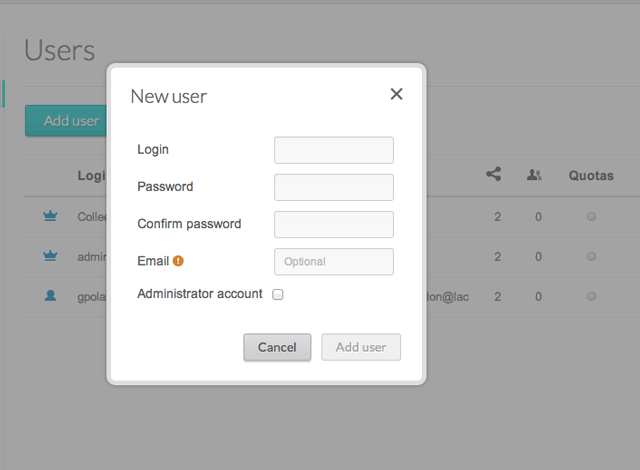Click the crown icon in the admin row
The width and height of the screenshot is (640, 470).
pos(51,256)
